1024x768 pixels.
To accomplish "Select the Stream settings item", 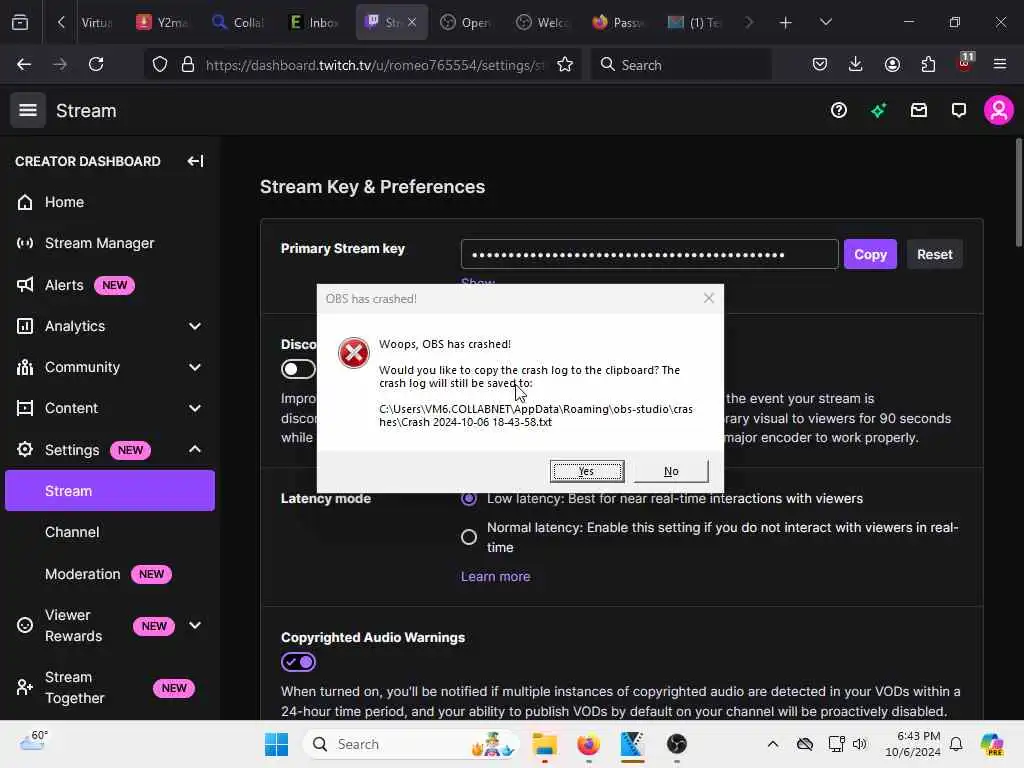I will click(x=110, y=491).
